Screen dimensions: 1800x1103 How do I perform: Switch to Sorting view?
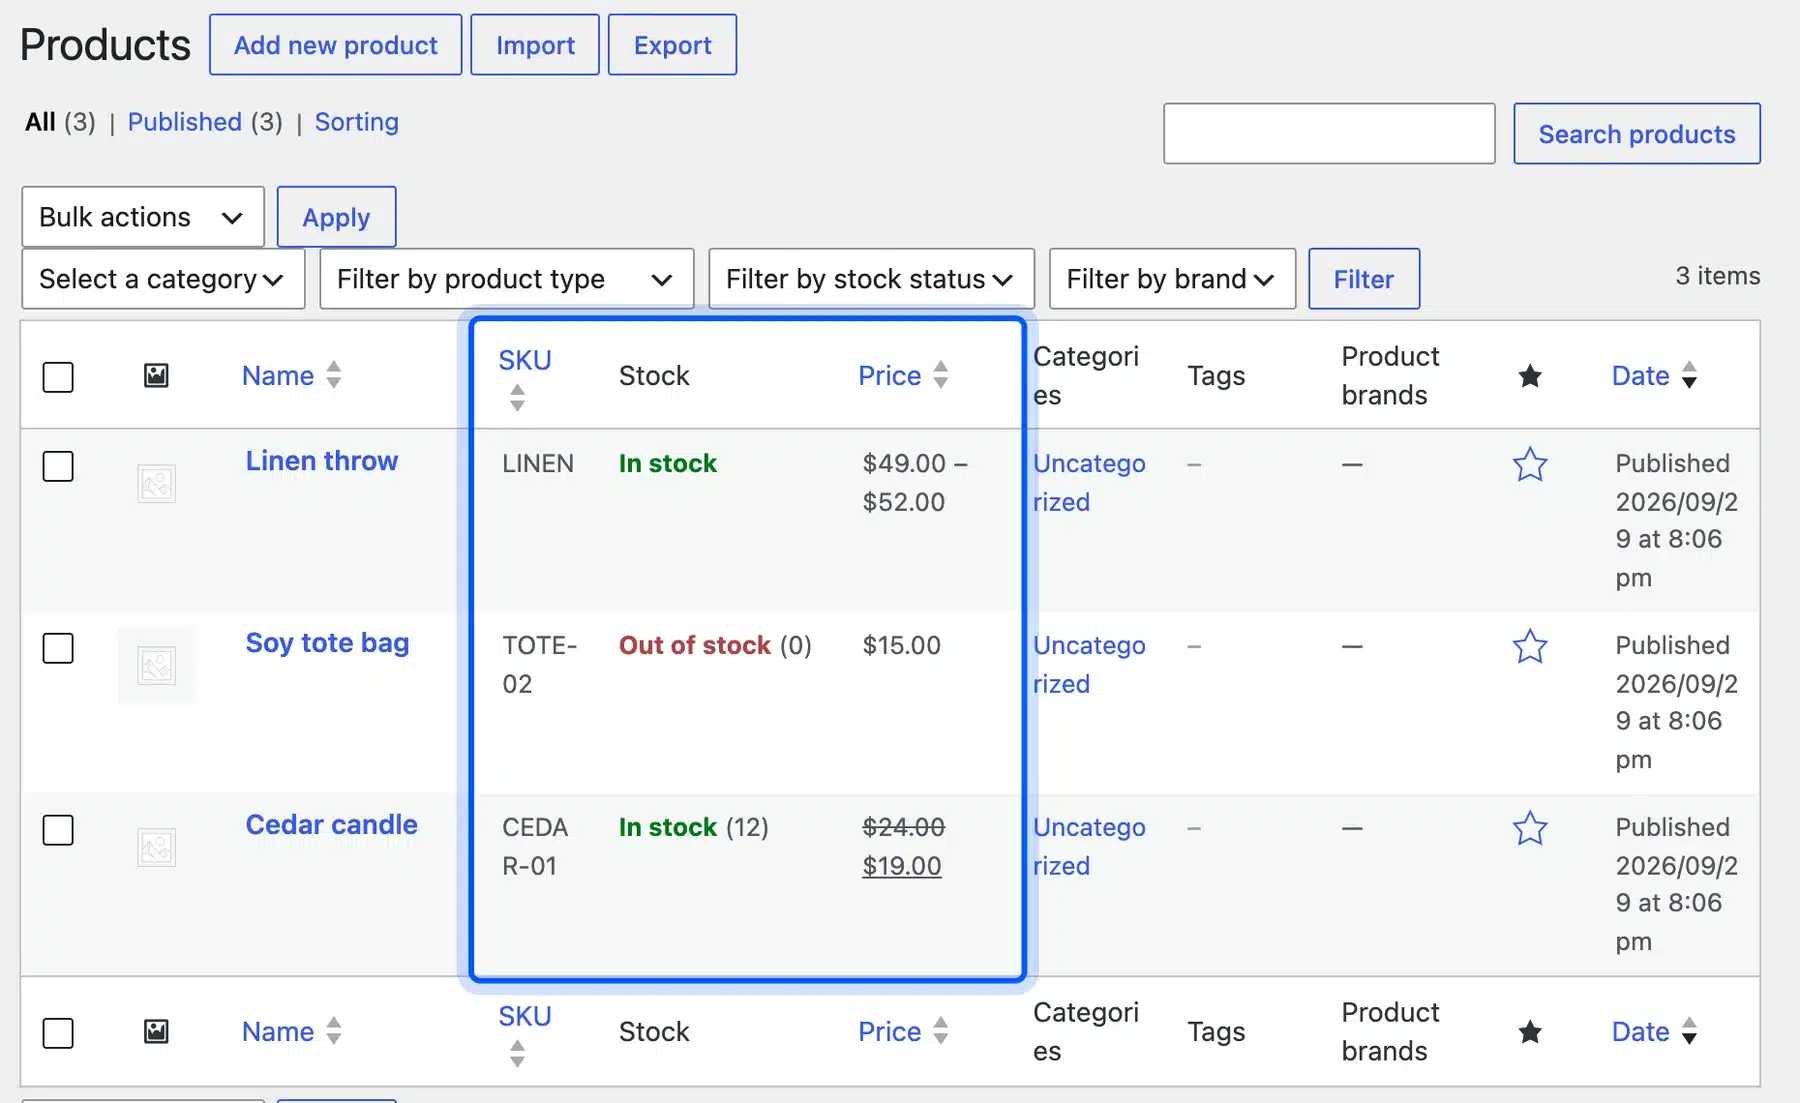357,122
